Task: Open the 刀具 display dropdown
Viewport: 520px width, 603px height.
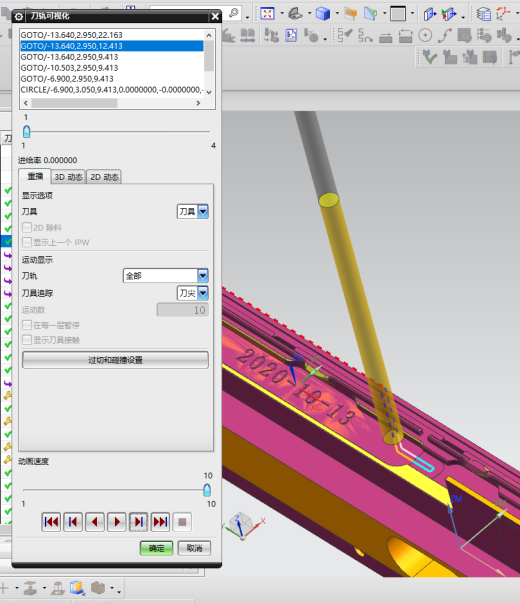Action: click(x=193, y=211)
